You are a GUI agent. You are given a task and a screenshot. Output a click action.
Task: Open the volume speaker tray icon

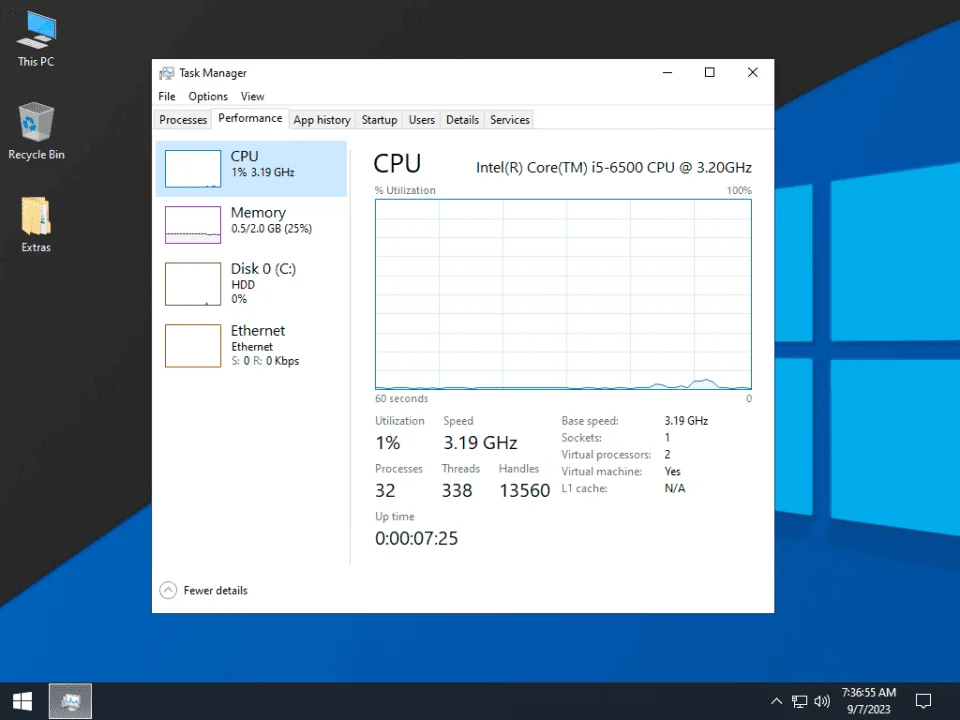tap(822, 701)
